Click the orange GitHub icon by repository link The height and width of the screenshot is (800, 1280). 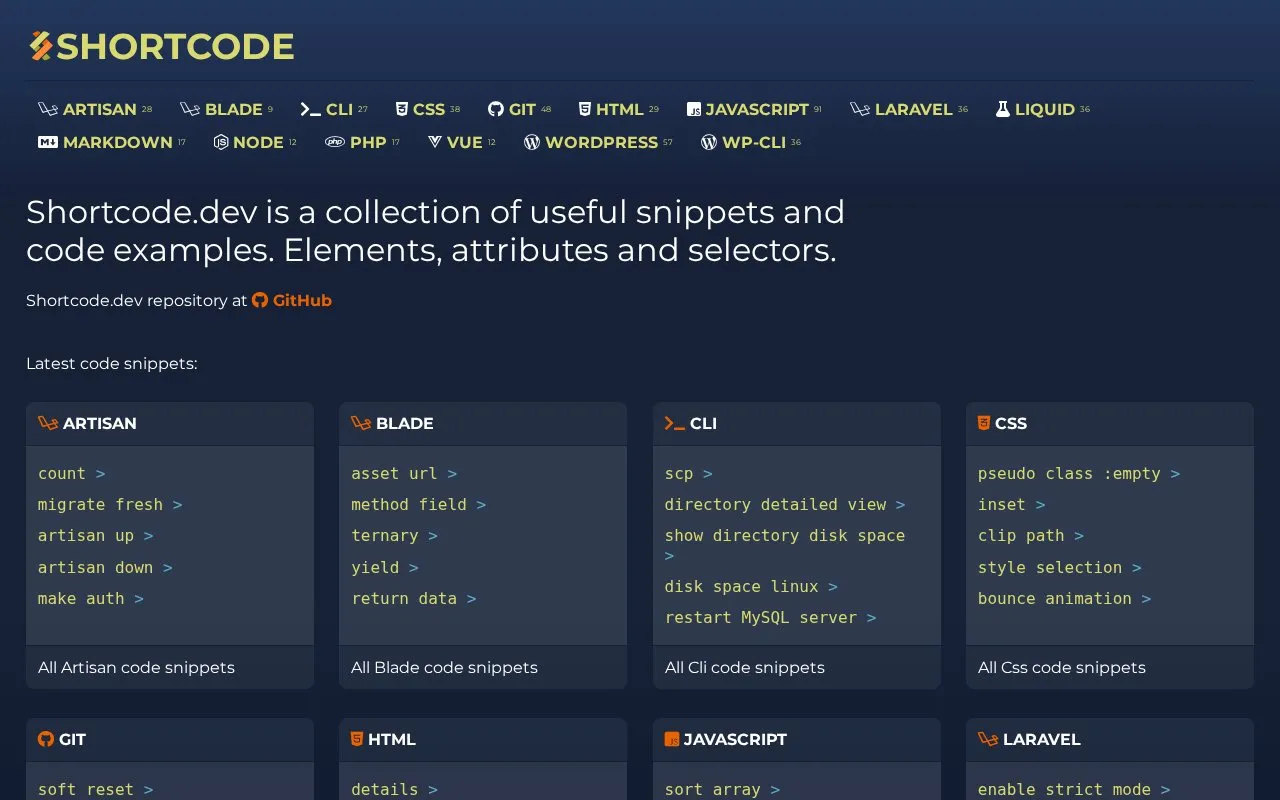(260, 300)
